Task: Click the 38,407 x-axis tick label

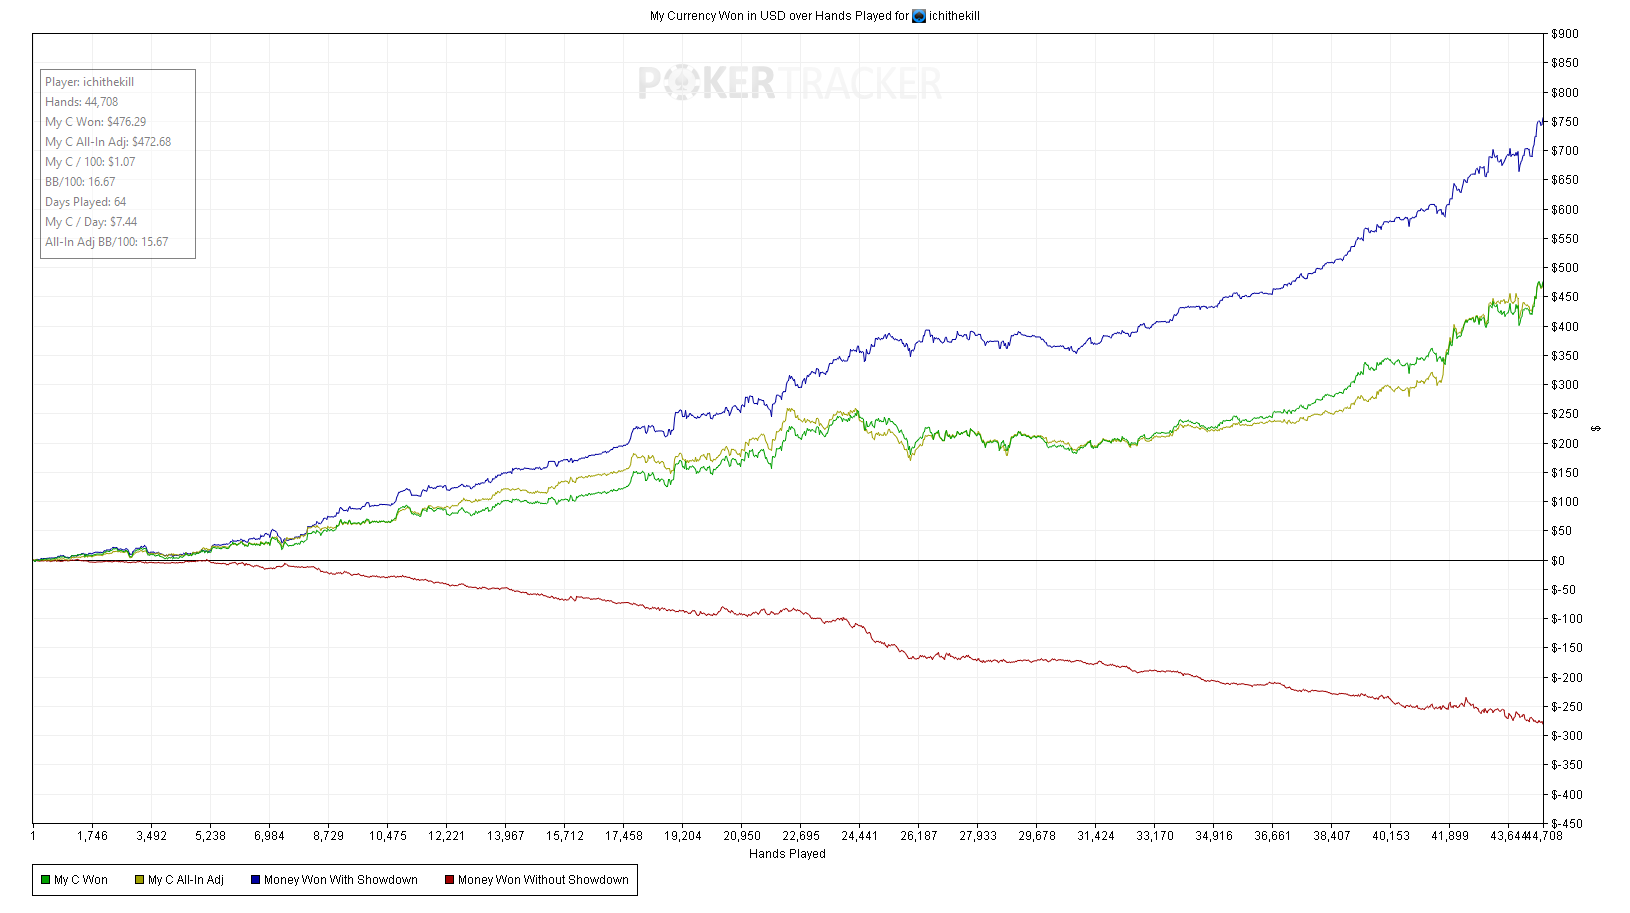Action: 1332,836
